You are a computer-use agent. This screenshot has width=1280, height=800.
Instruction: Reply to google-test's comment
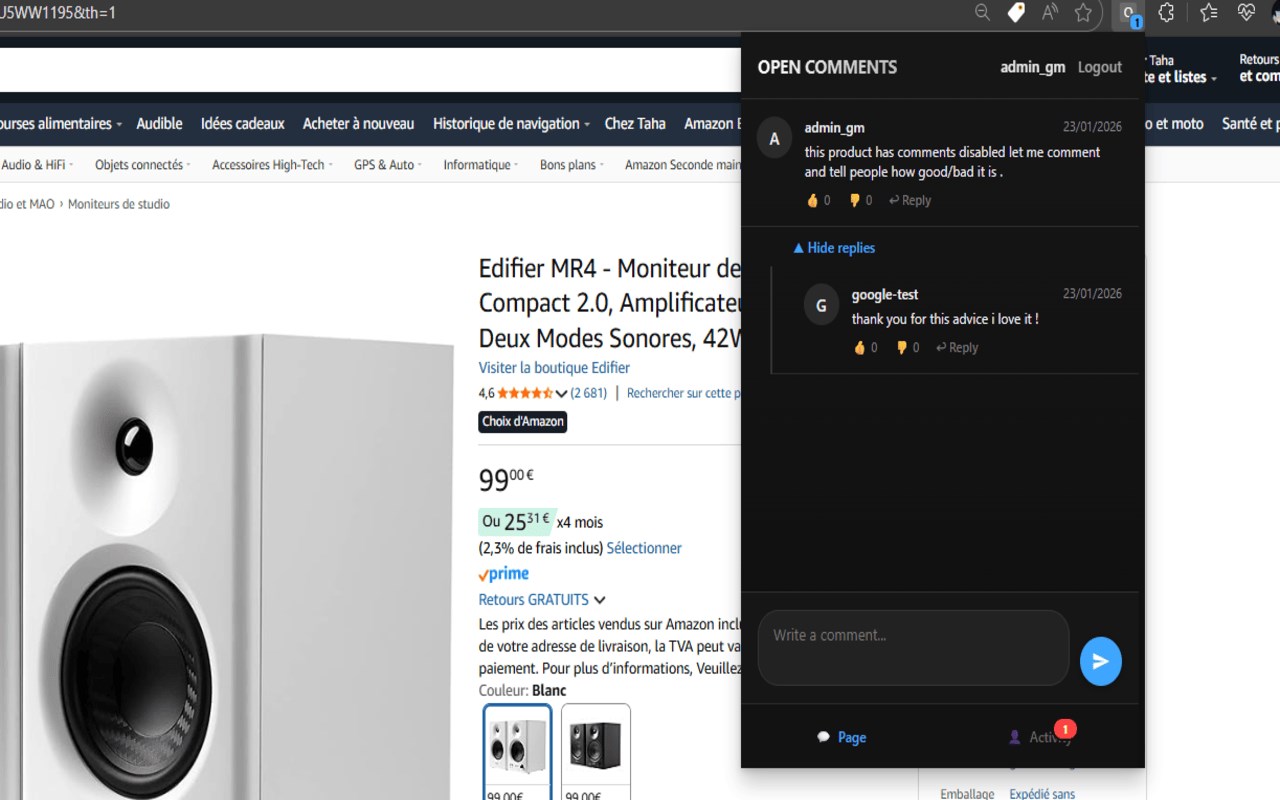coord(957,347)
